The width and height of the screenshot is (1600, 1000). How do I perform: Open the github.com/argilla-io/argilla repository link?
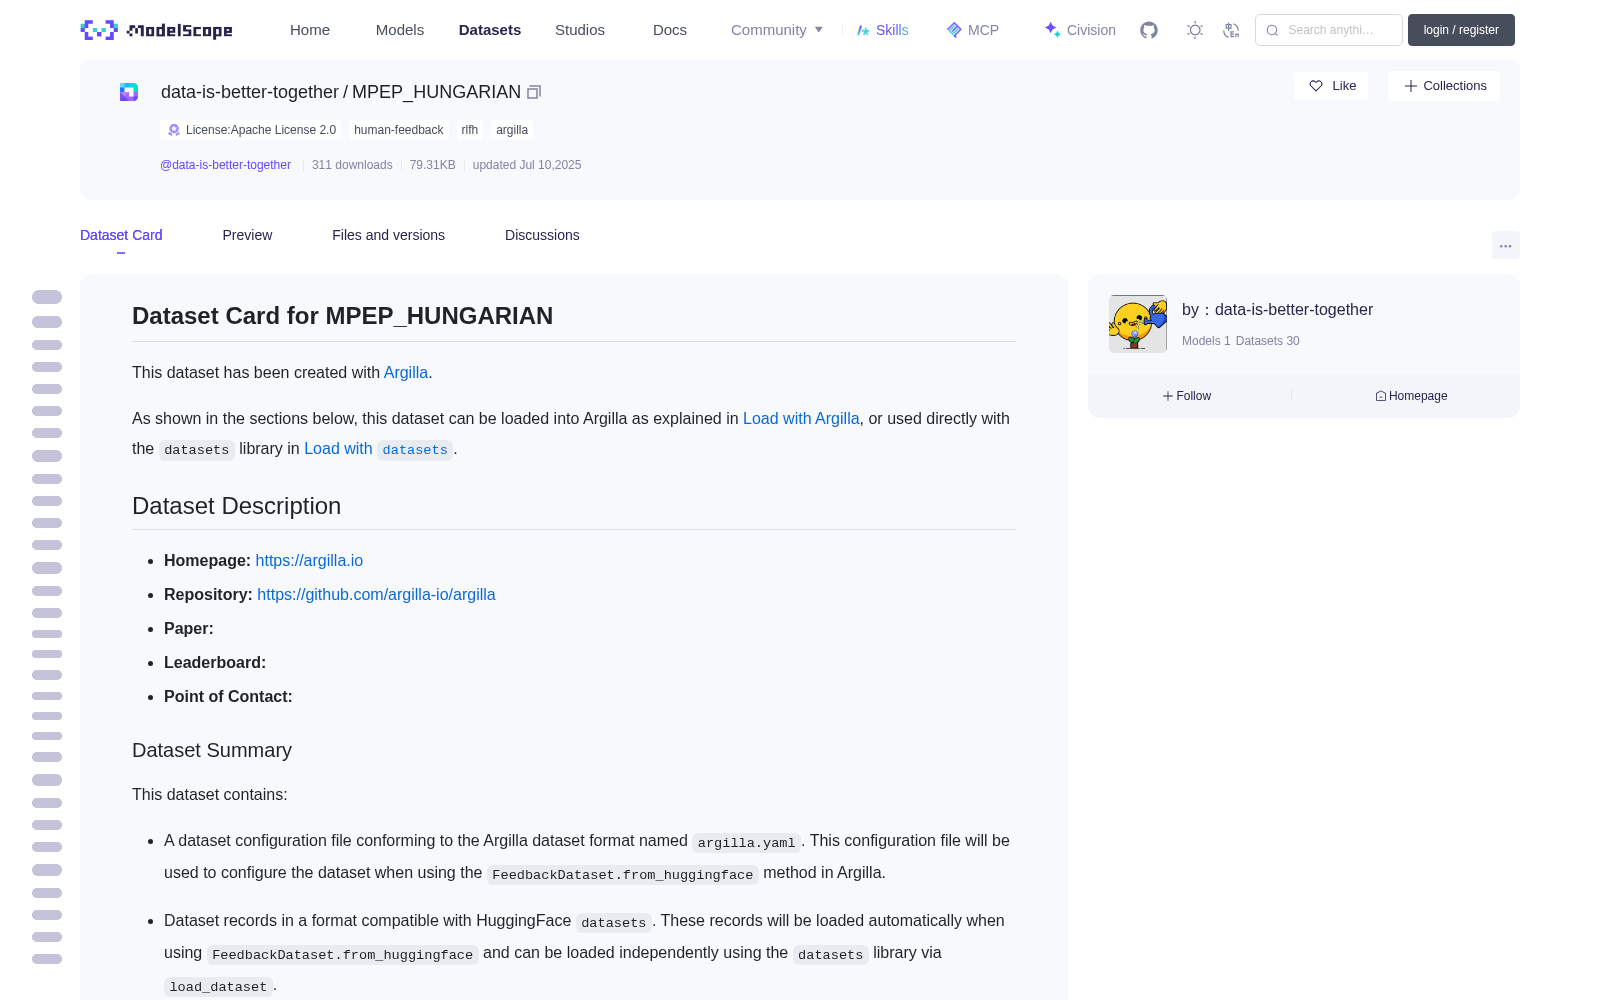tap(376, 594)
